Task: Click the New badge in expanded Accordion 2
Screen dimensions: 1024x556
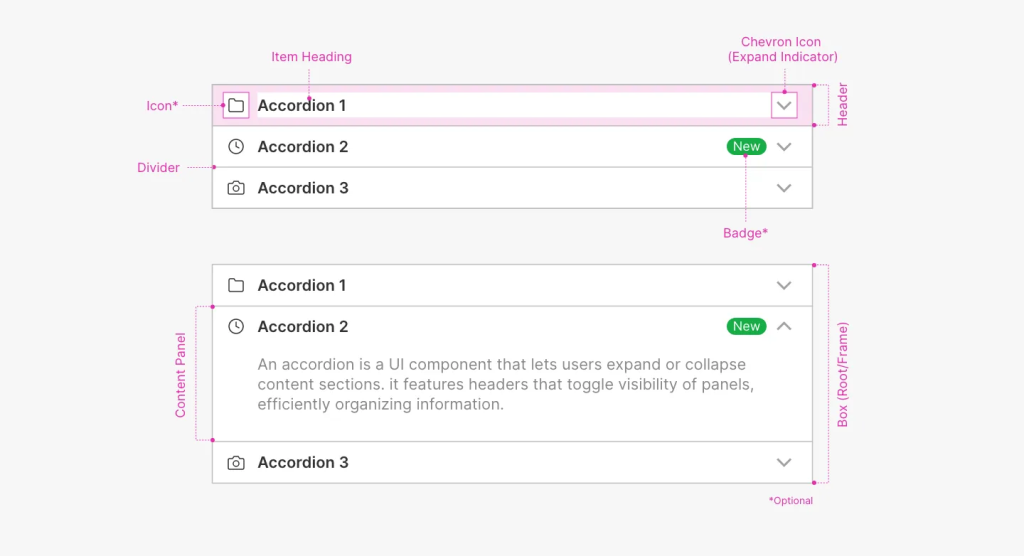Action: point(746,326)
